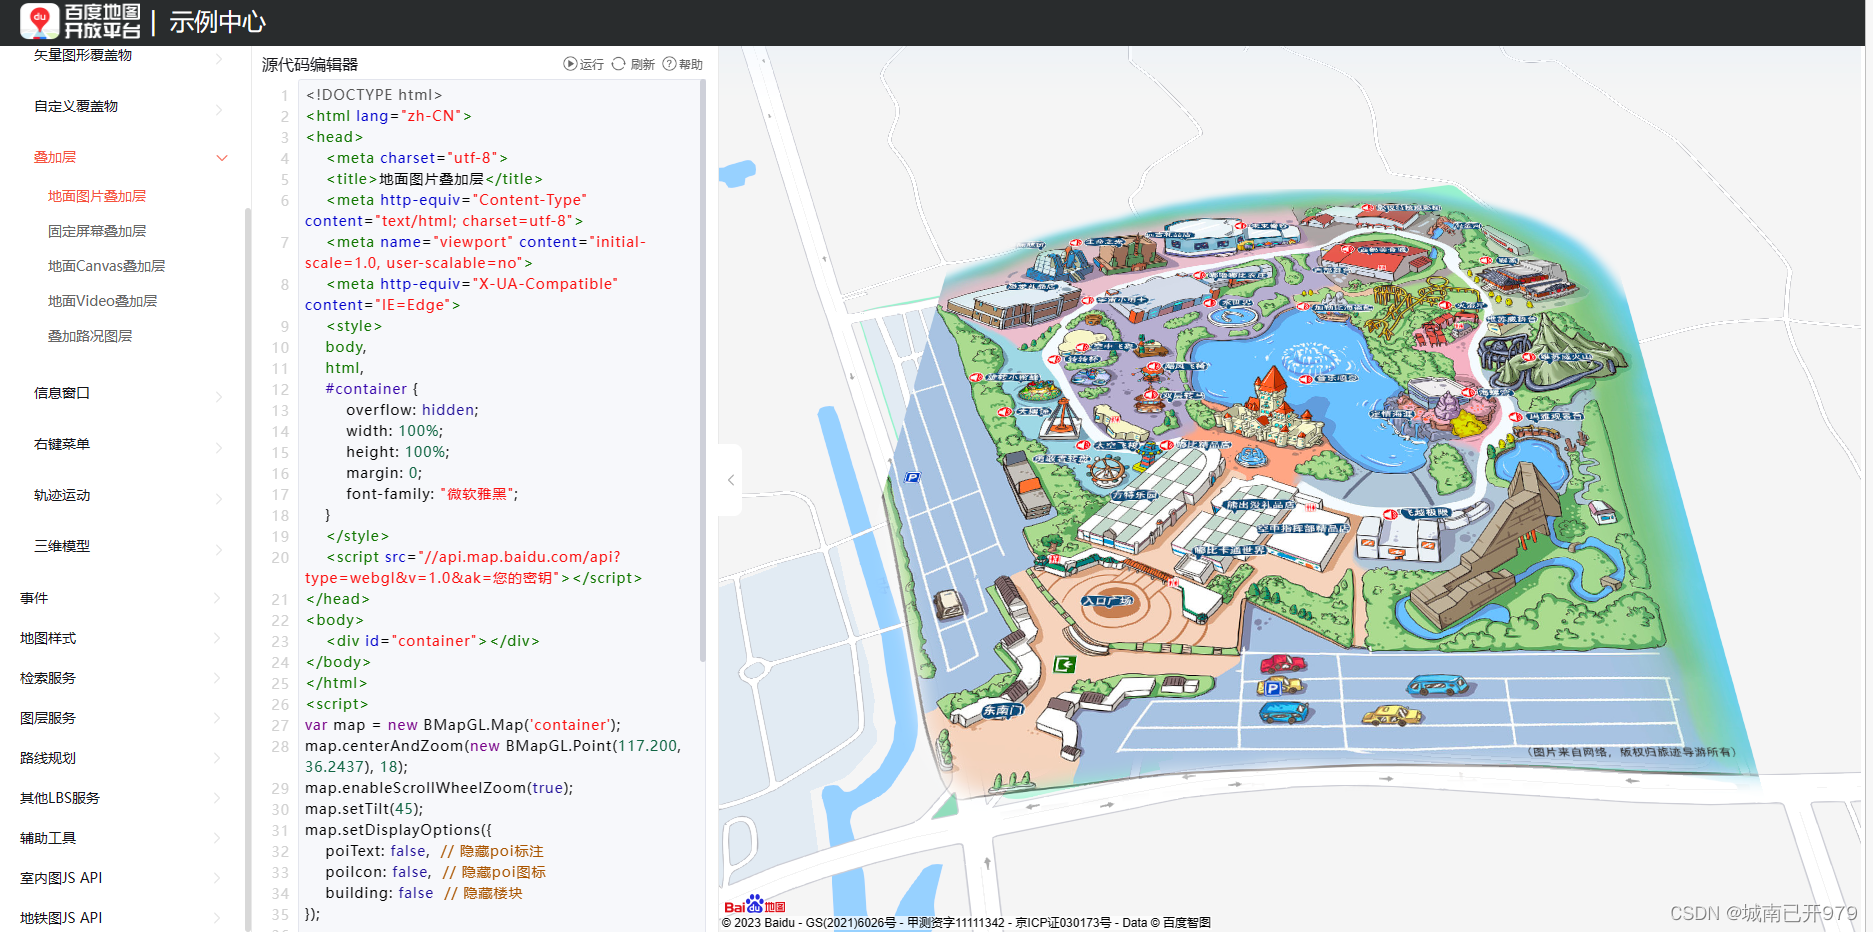Click code line 27 var map
1873x932 pixels.
click(463, 725)
